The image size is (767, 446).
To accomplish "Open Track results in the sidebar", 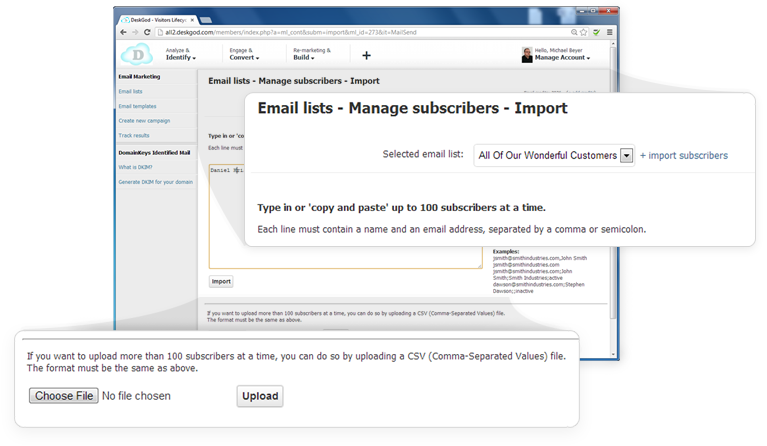I will (x=134, y=135).
